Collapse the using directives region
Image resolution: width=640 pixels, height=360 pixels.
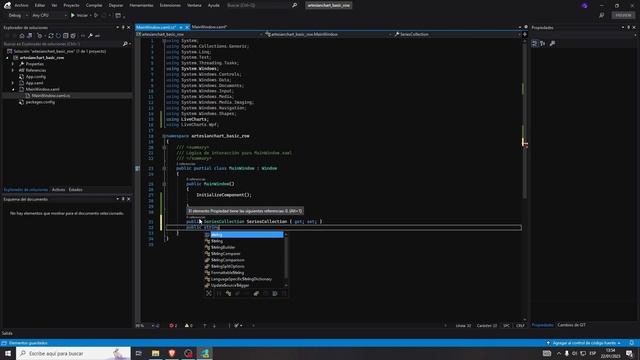click(164, 41)
